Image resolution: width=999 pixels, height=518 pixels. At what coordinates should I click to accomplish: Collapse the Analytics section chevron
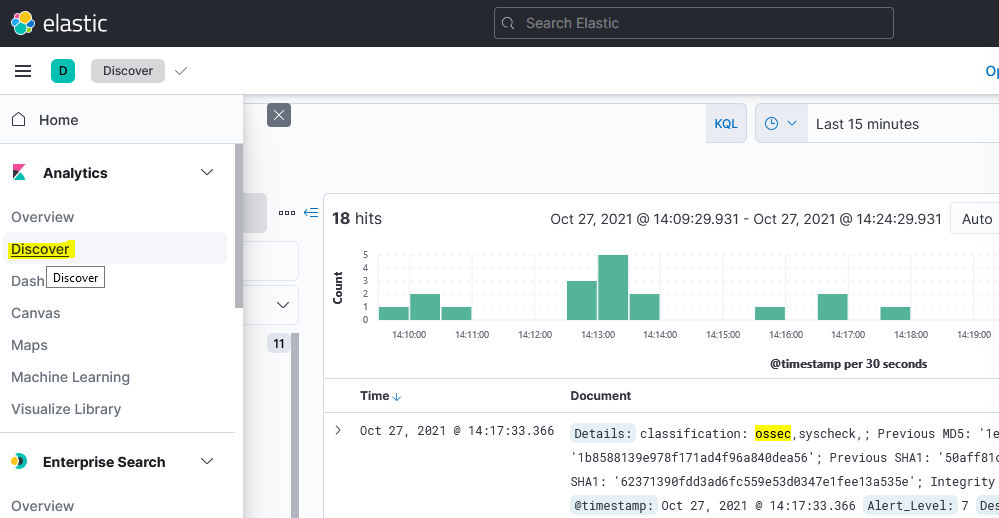click(207, 172)
